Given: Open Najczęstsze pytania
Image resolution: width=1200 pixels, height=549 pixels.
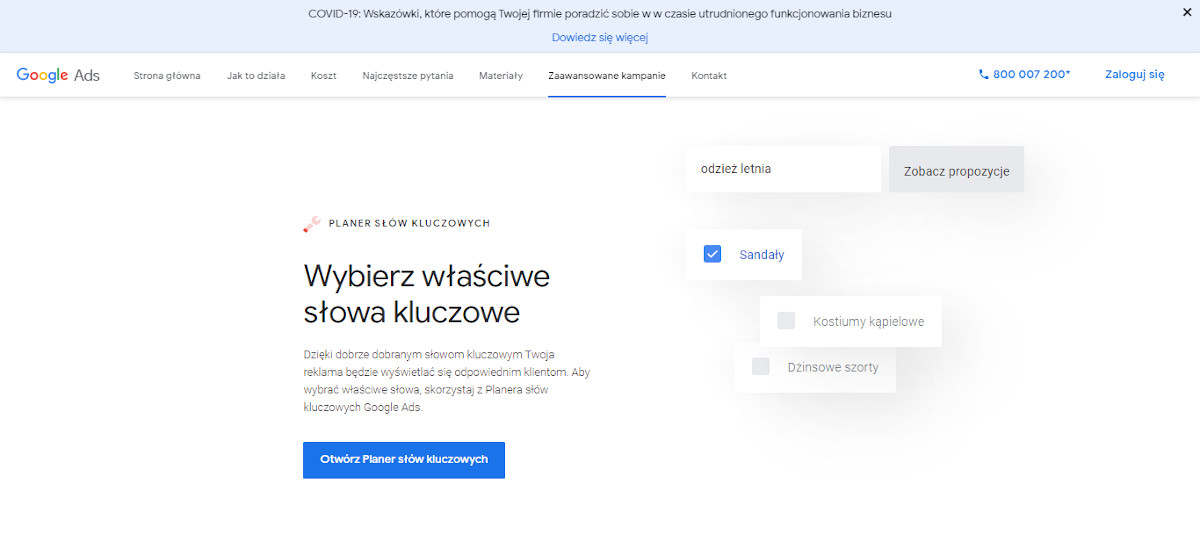Looking at the screenshot, I should [408, 76].
